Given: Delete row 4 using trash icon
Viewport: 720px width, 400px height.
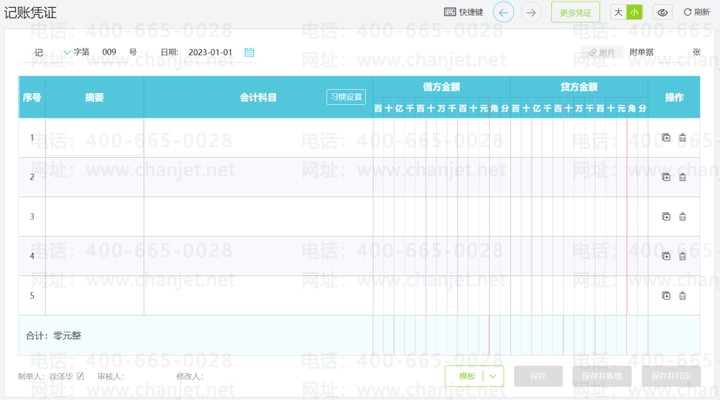Looking at the screenshot, I should click(x=682, y=256).
